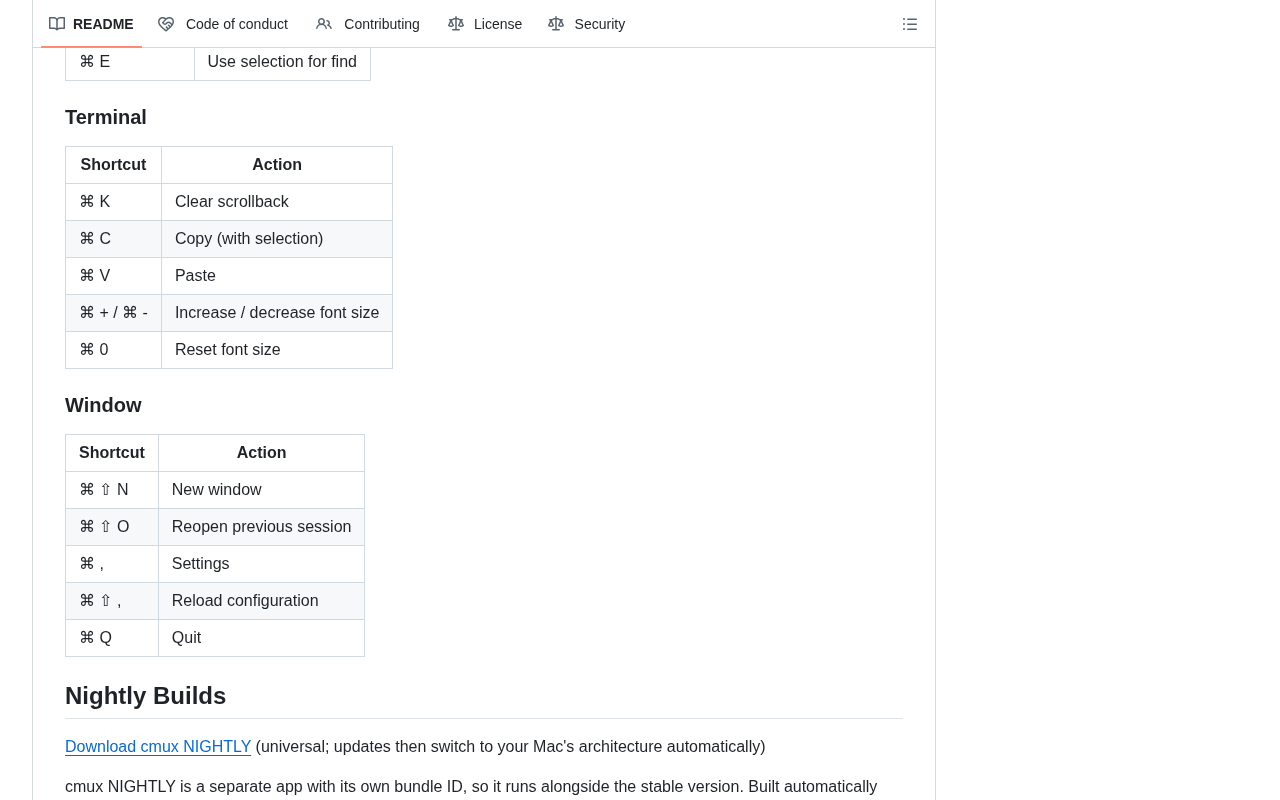Click the '⌘ ⇧ N' shortcut cell
The width and height of the screenshot is (1280, 800).
click(112, 490)
